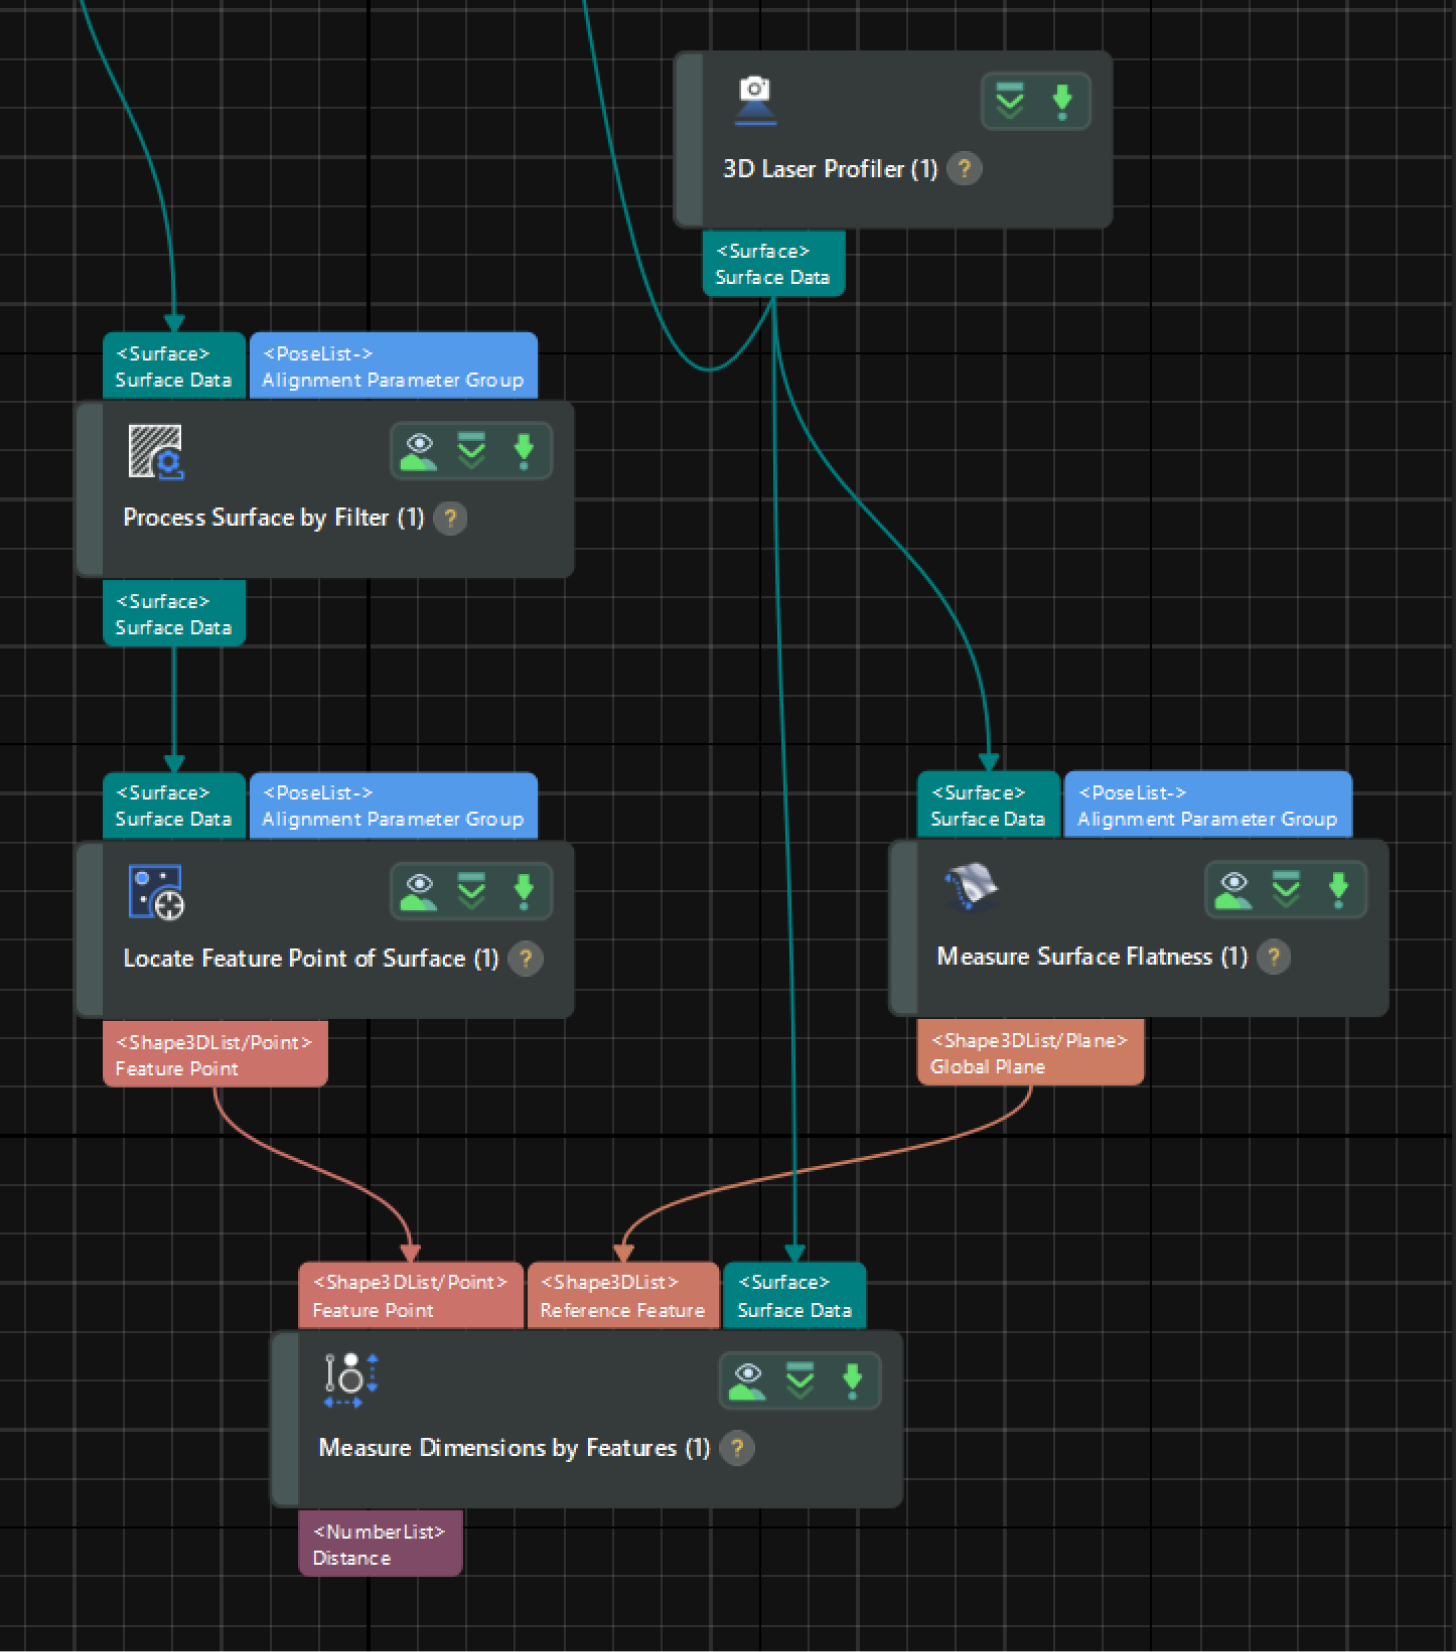This screenshot has width=1456, height=1652.
Task: Click the Locate Feature Point of Surface step icon
Action: tap(156, 892)
